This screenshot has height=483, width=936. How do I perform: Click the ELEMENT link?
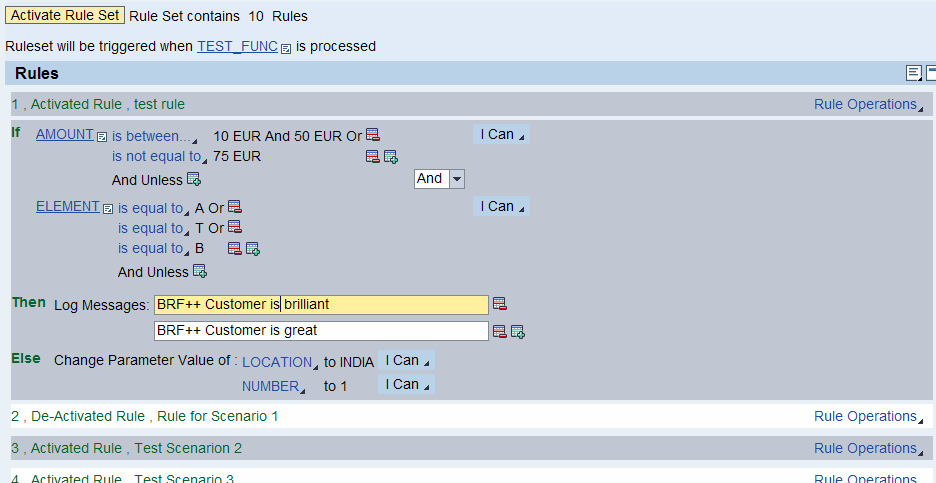pos(67,207)
